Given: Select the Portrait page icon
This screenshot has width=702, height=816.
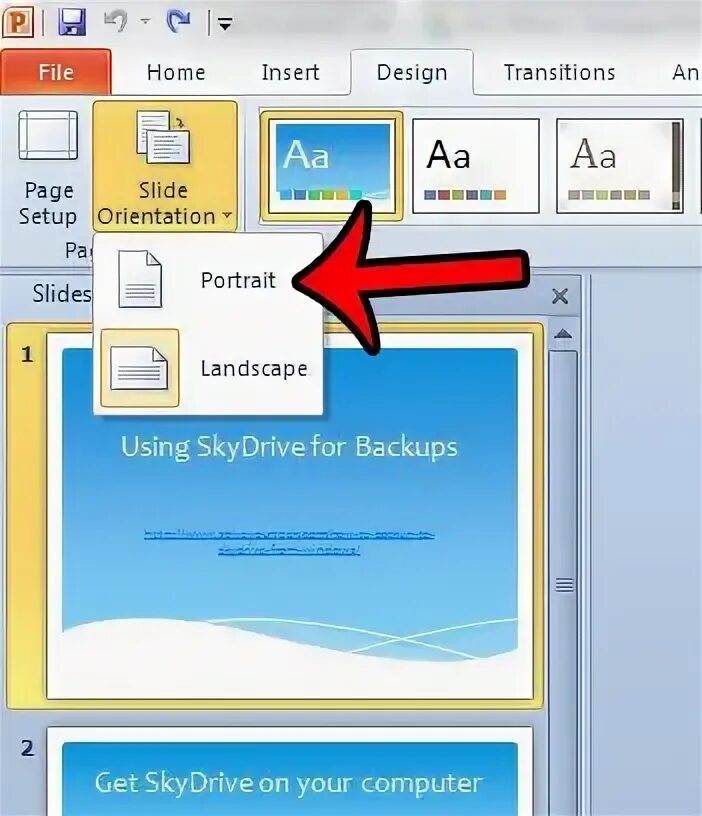Looking at the screenshot, I should [x=139, y=279].
